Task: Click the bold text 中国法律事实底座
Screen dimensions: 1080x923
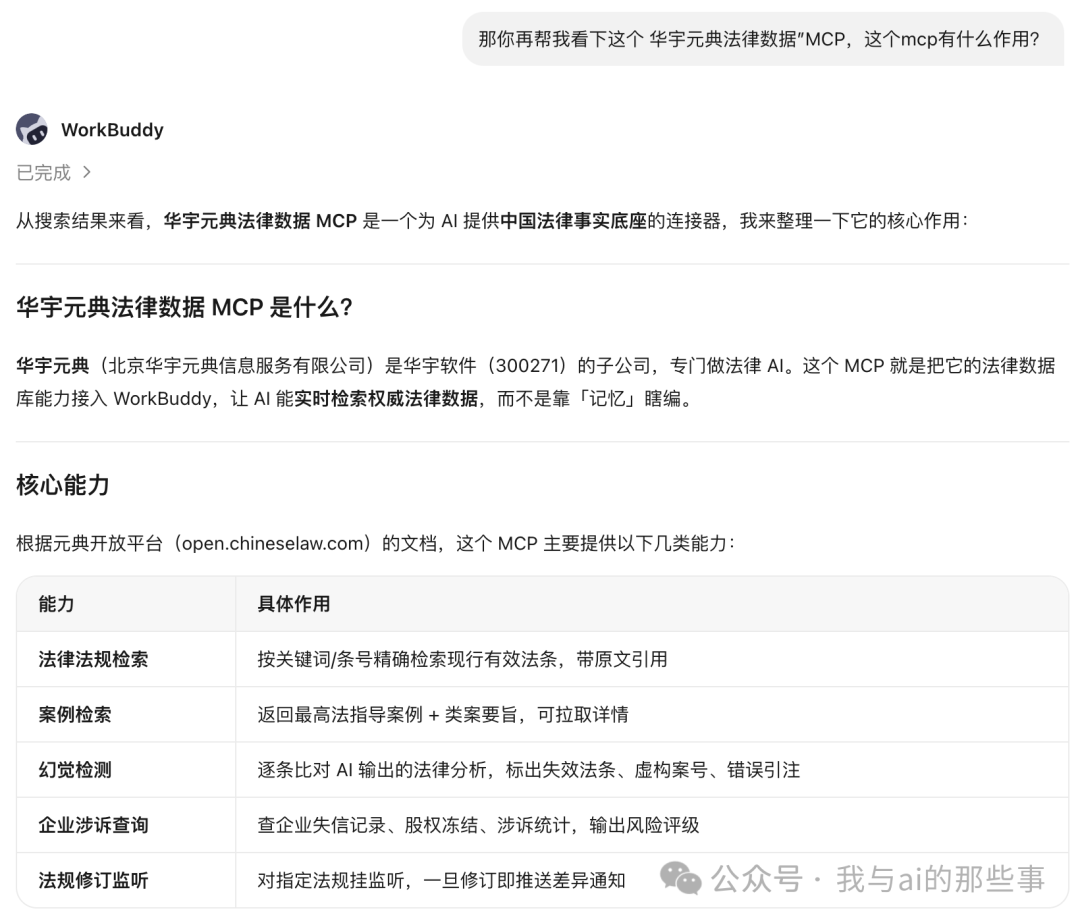Action: pos(573,220)
